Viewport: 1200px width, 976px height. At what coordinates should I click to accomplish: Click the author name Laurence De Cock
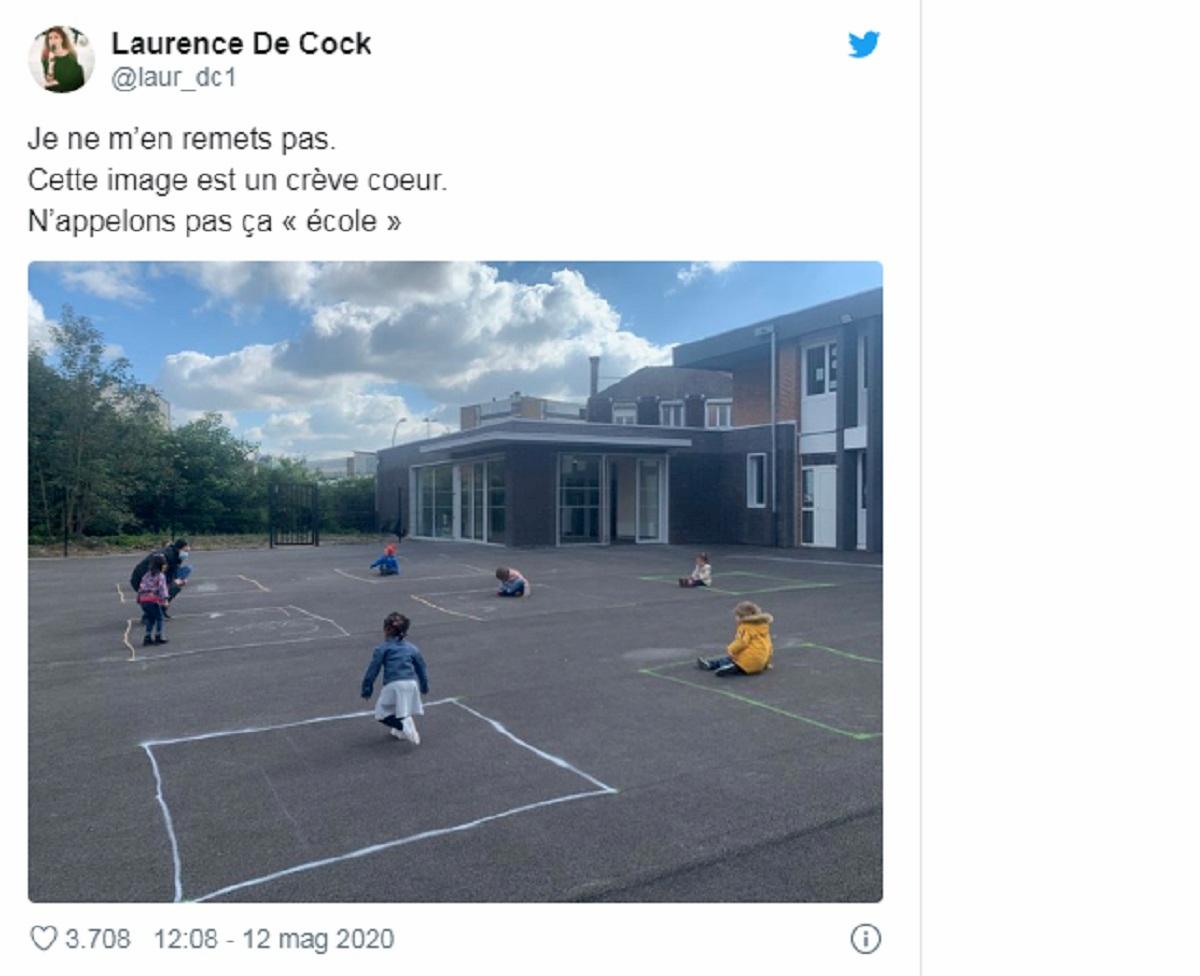(241, 44)
